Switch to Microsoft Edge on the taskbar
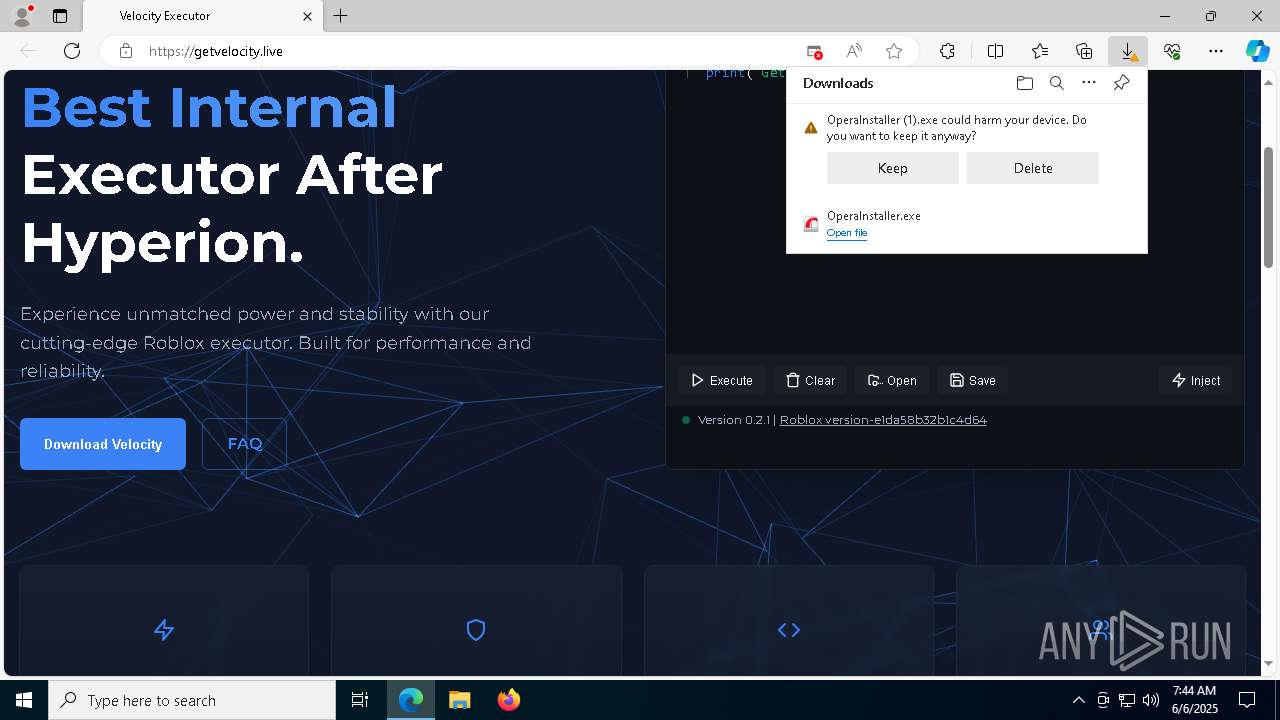Image resolution: width=1280 pixels, height=720 pixels. (411, 700)
